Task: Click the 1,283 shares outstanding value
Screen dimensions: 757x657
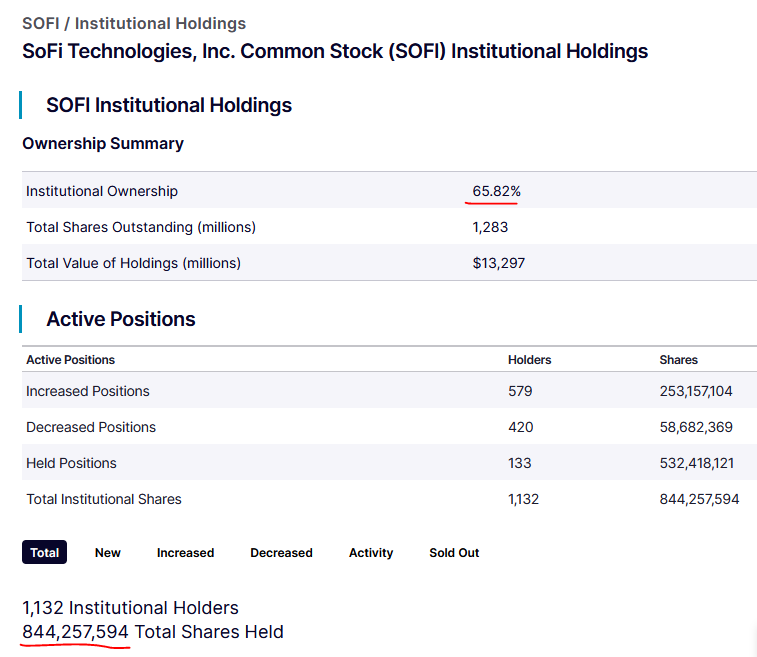Action: point(490,227)
